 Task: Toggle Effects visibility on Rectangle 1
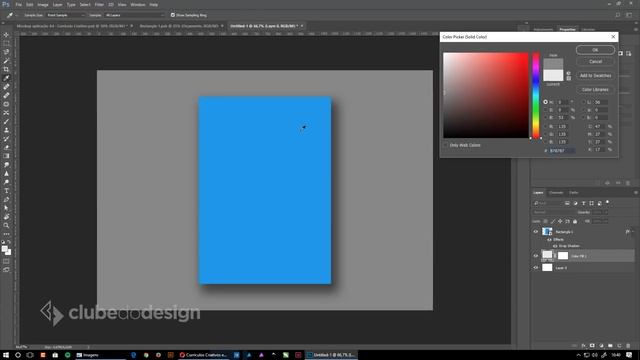click(x=549, y=240)
